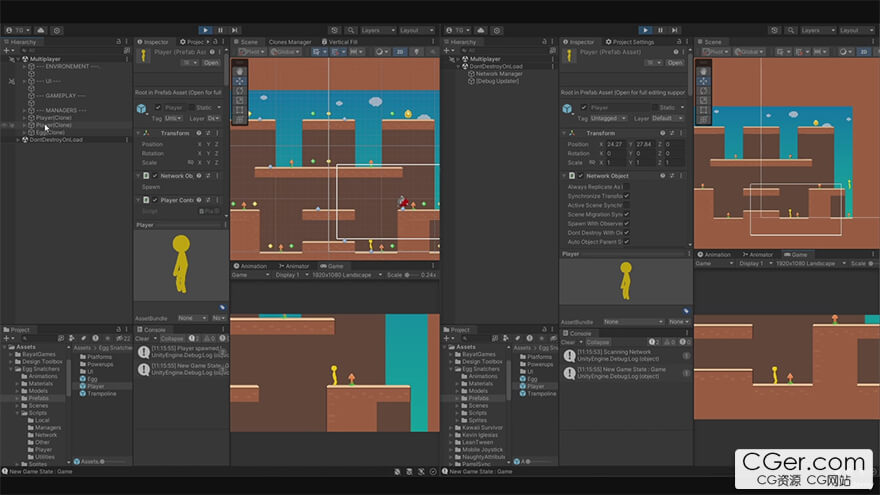This screenshot has height=495, width=880.
Task: Open Tag dropdown showing Untagged in right Inspector
Action: 608,118
